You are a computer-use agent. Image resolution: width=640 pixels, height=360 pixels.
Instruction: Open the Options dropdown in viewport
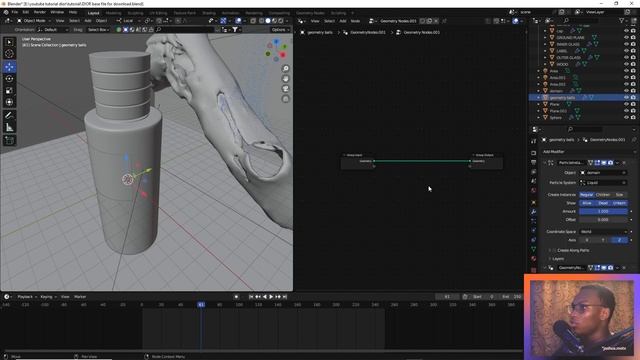coord(280,29)
